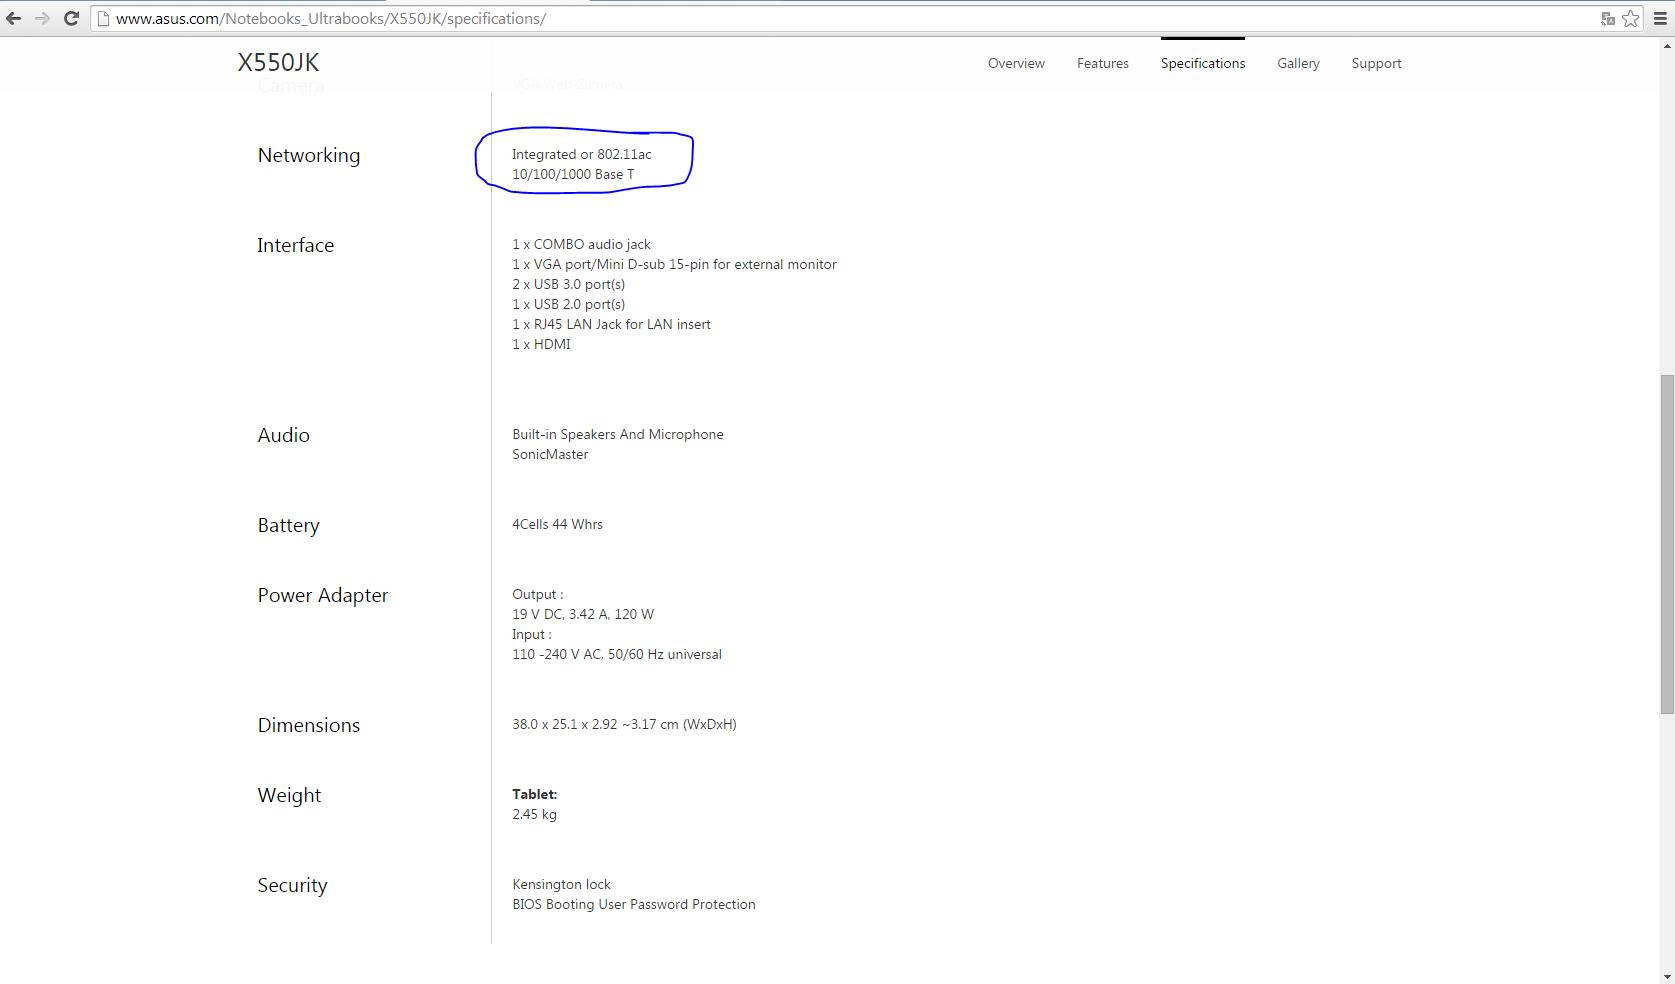The image size is (1675, 984).
Task: Switch to the Features tab
Action: (1103, 63)
